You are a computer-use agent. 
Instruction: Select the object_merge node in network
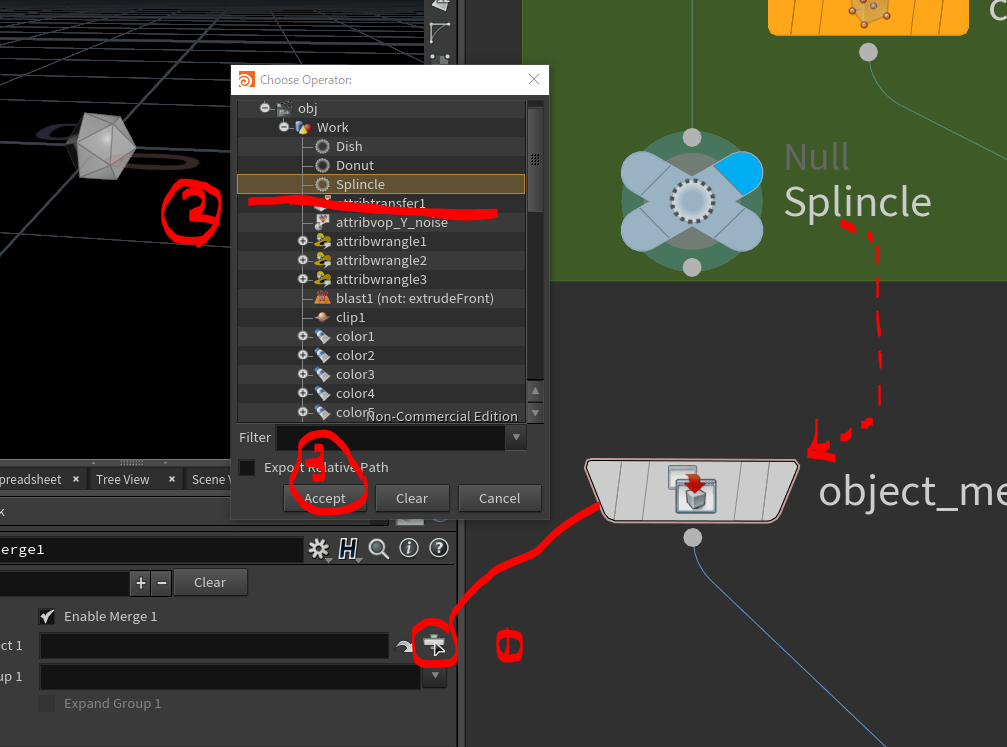tap(692, 491)
